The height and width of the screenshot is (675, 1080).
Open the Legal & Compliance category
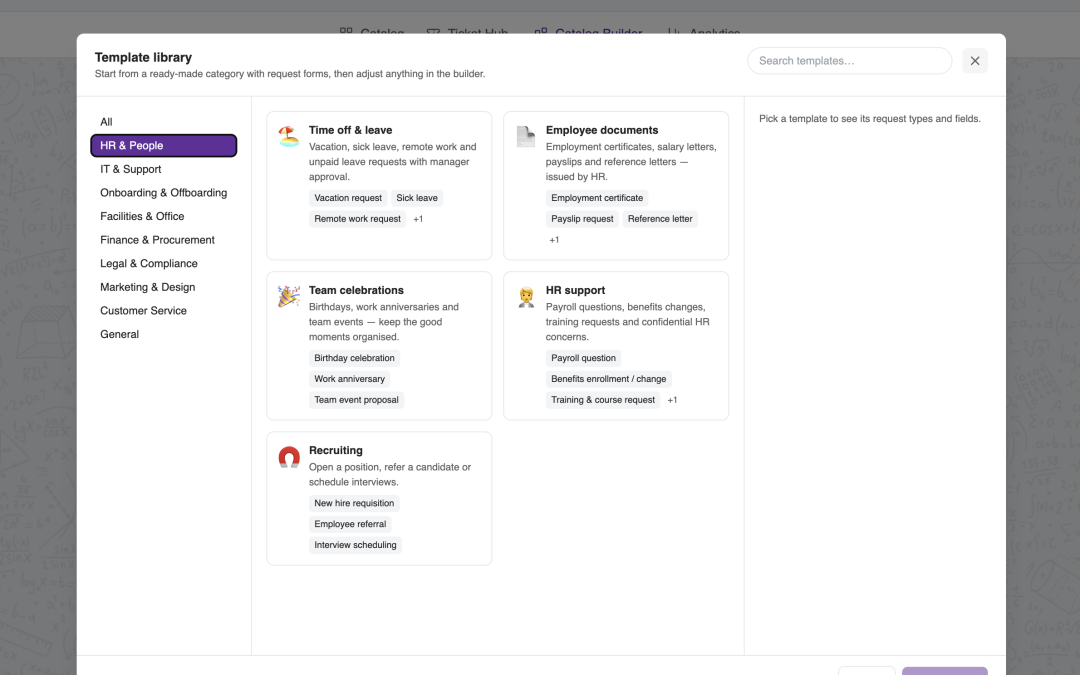(x=164, y=263)
